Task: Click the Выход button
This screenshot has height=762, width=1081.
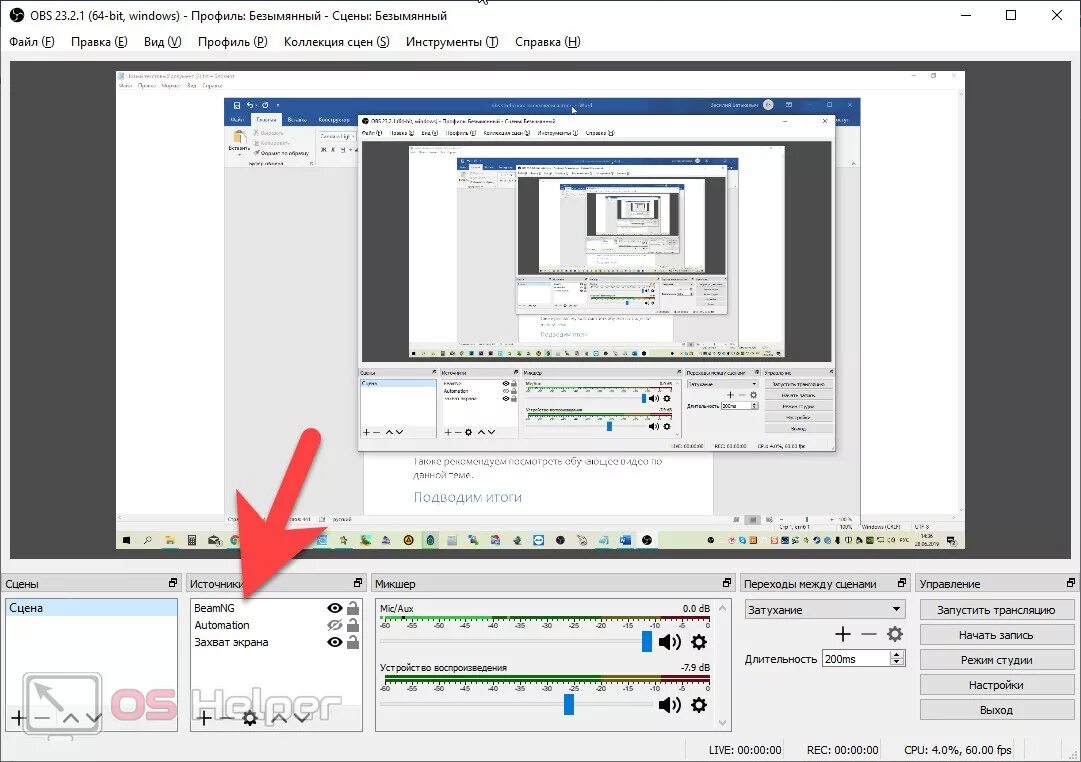Action: [996, 709]
